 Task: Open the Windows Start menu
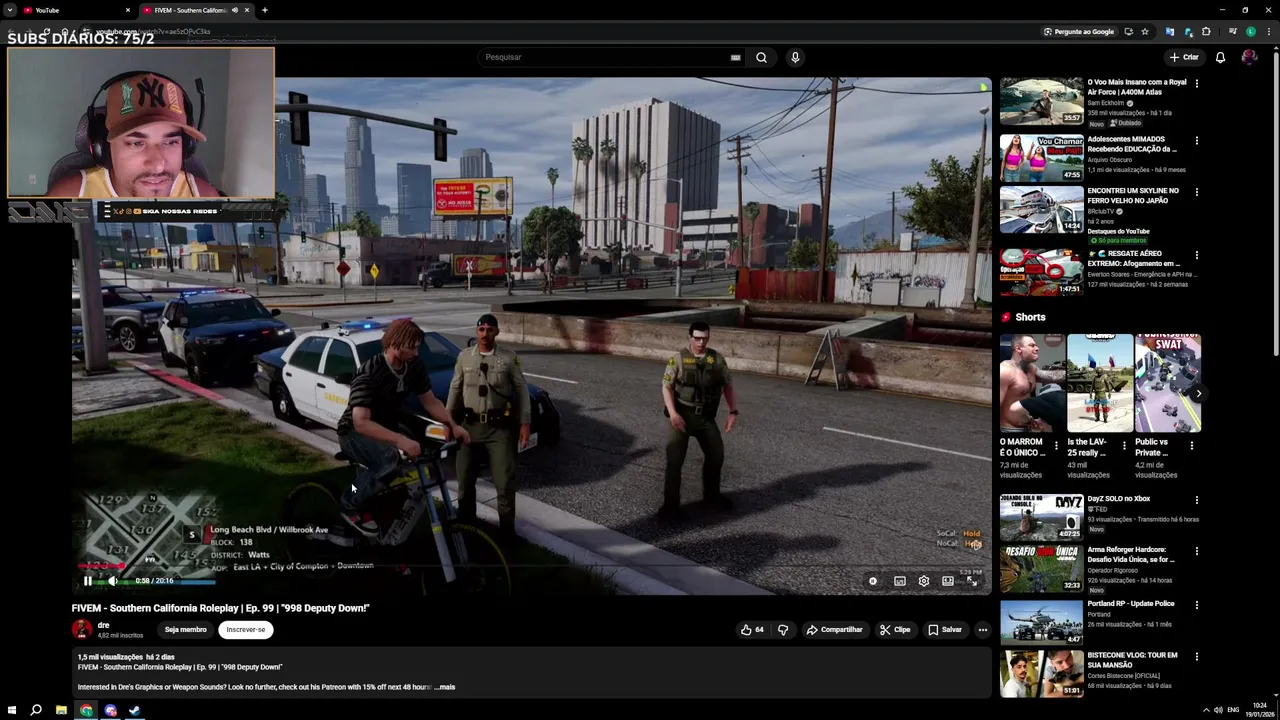(11, 711)
